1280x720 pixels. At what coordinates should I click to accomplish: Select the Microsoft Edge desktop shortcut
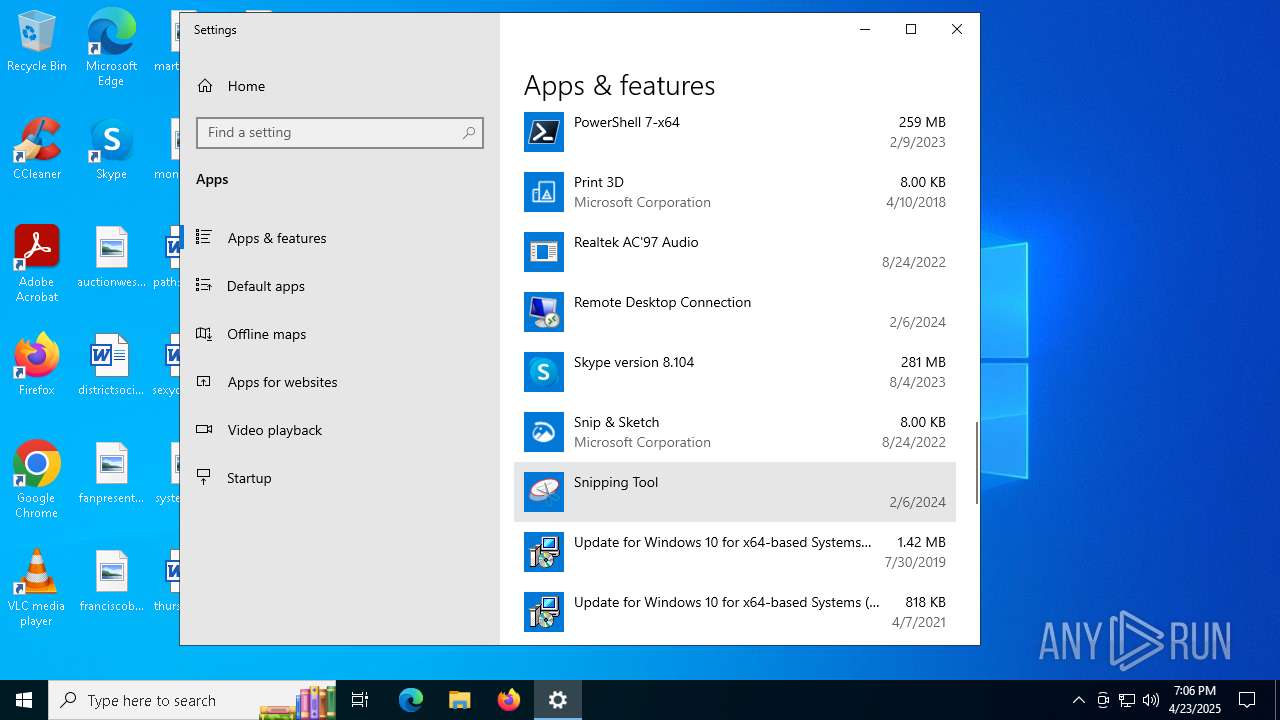[111, 48]
